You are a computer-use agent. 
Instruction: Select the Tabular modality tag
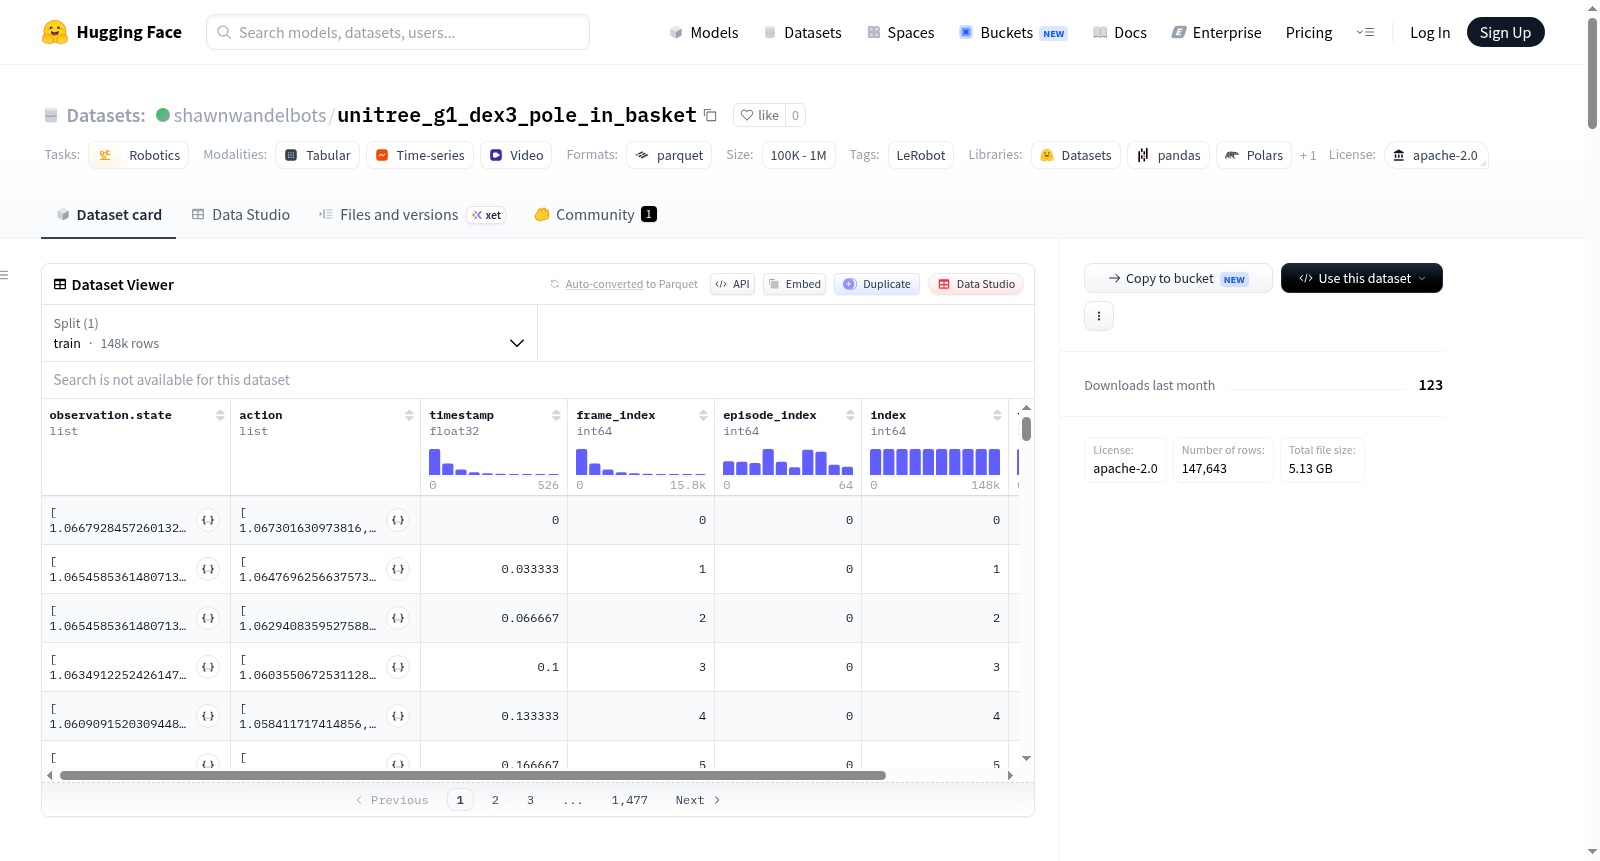point(318,155)
